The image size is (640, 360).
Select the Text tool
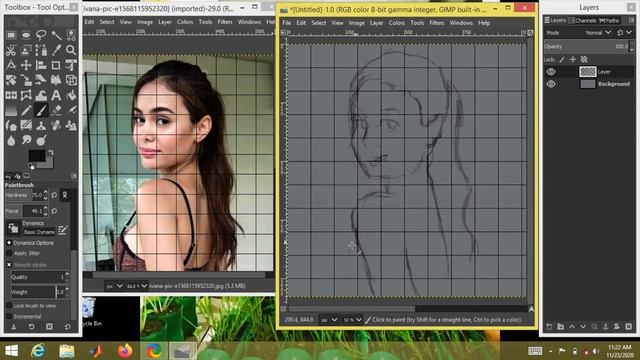56,95
